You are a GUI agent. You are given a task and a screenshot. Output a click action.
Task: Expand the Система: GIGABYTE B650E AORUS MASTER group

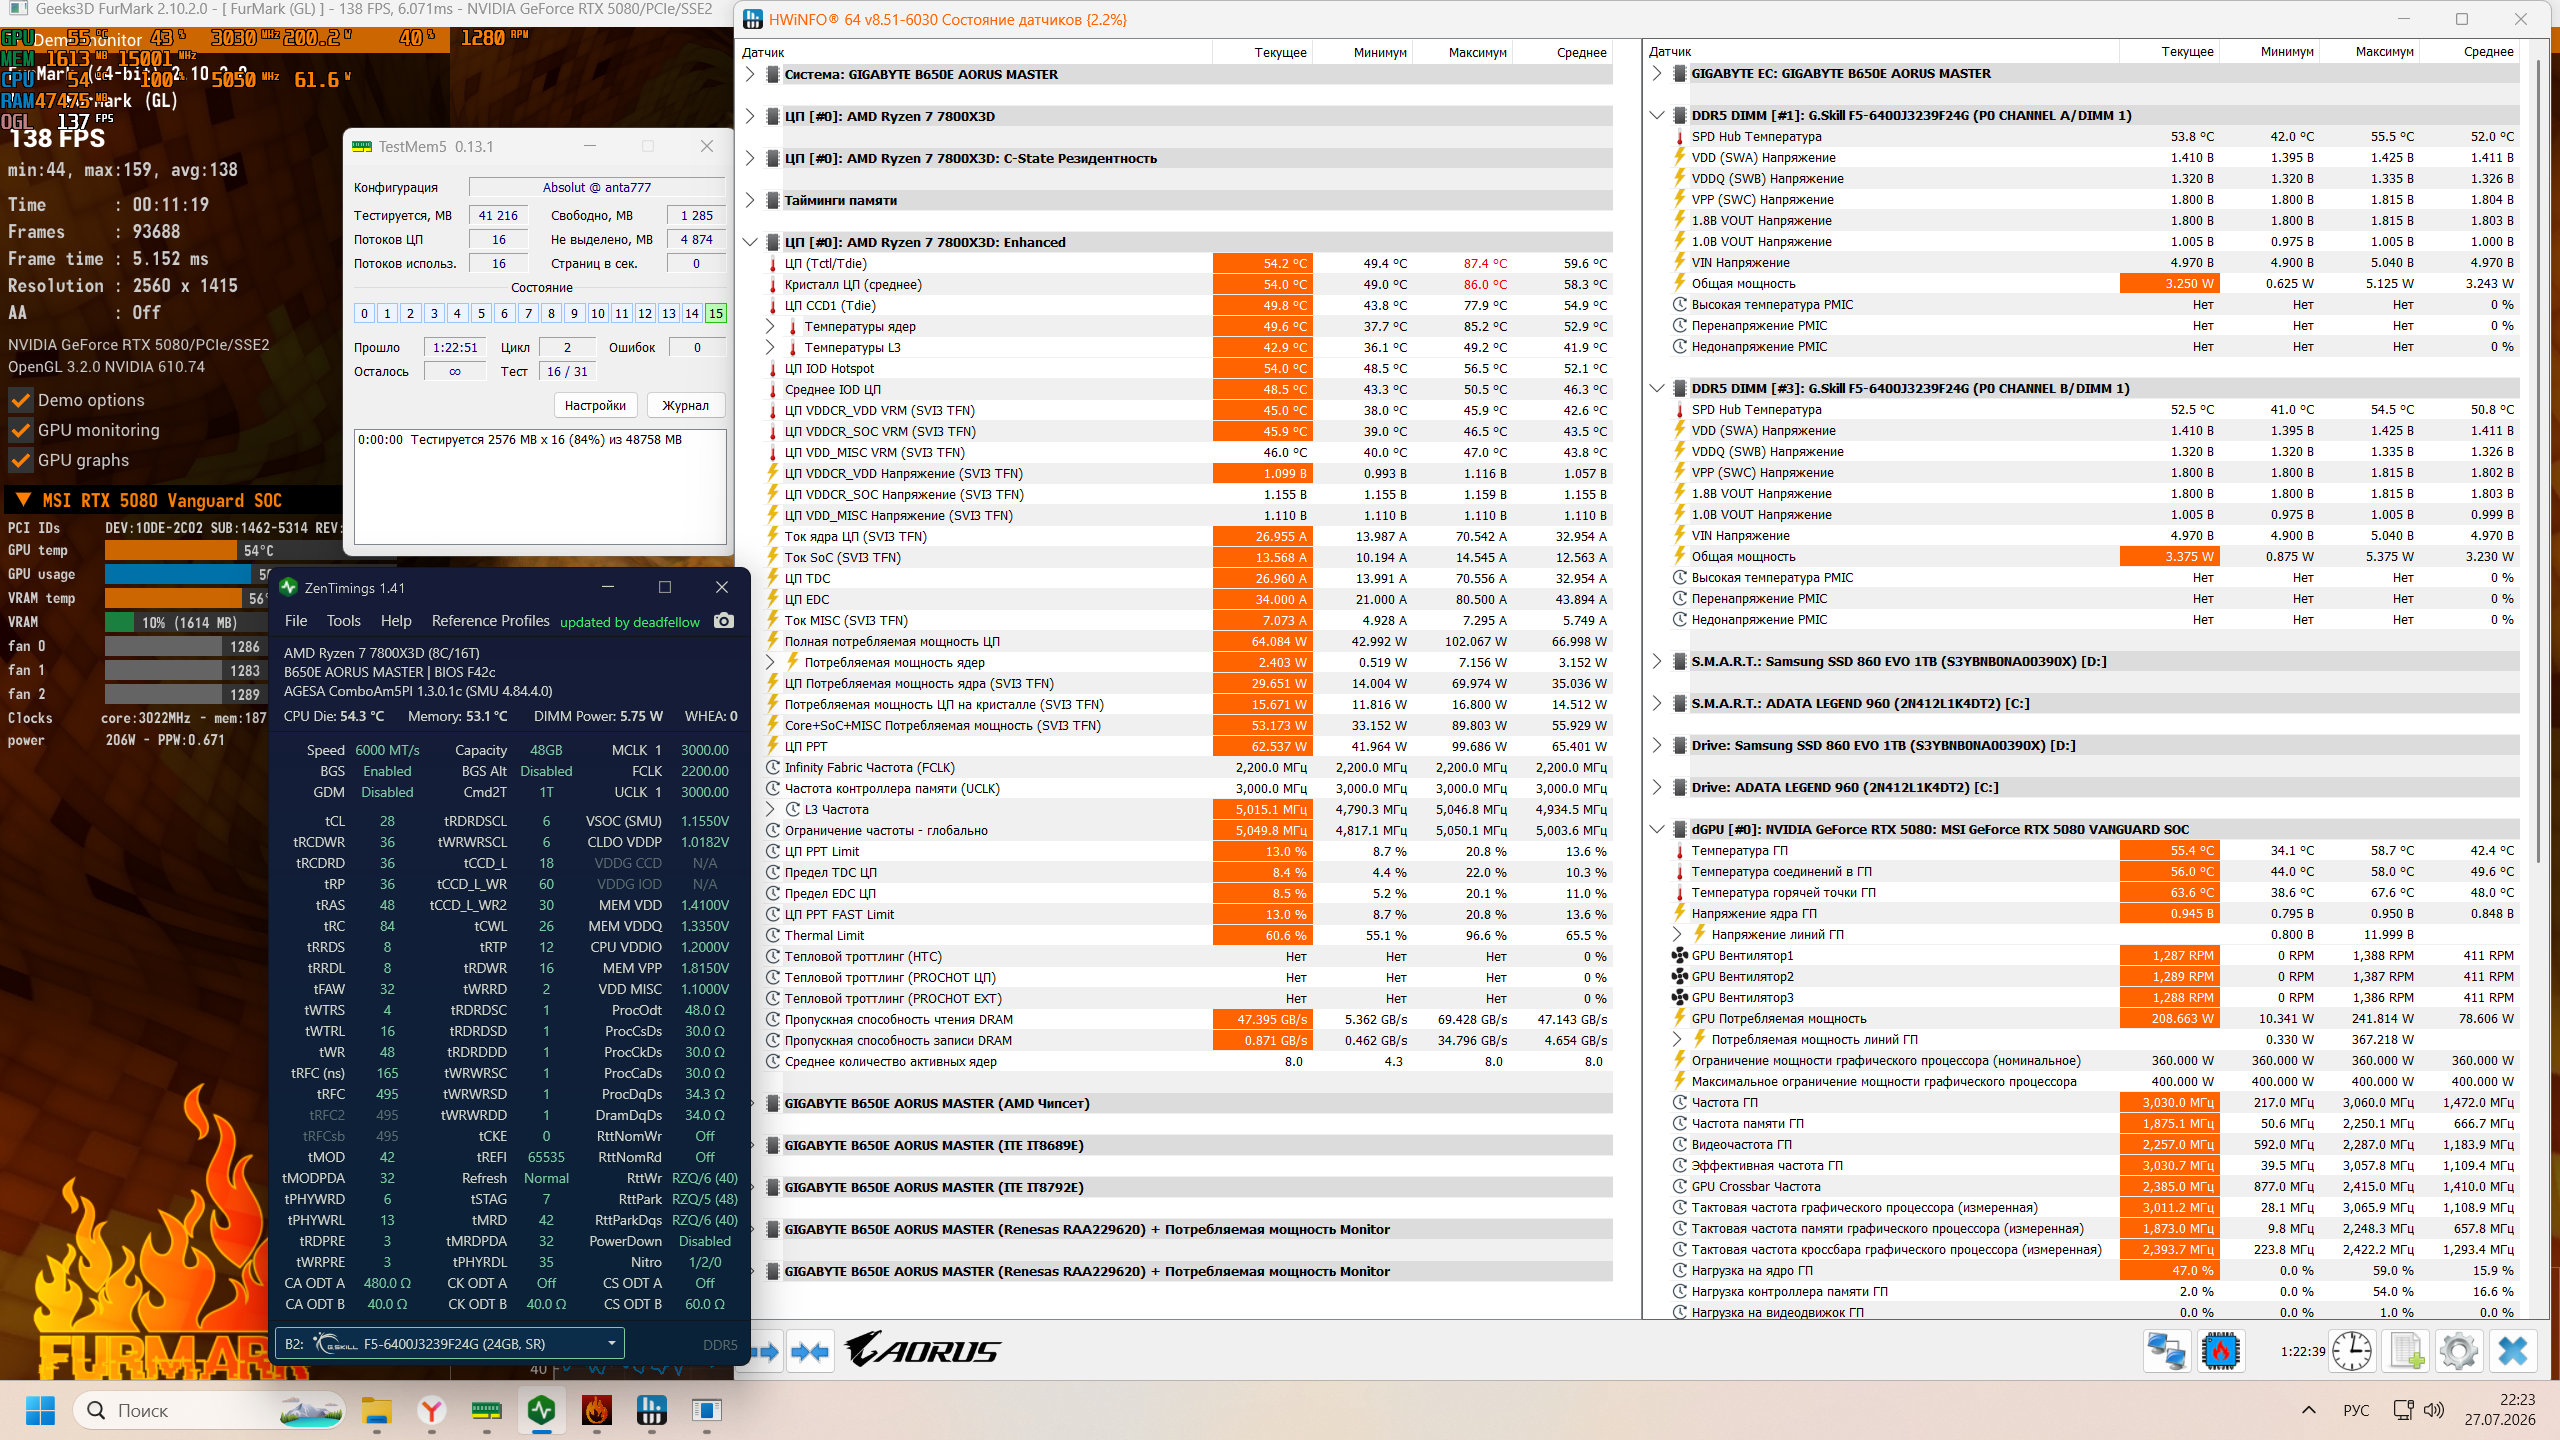(x=751, y=74)
